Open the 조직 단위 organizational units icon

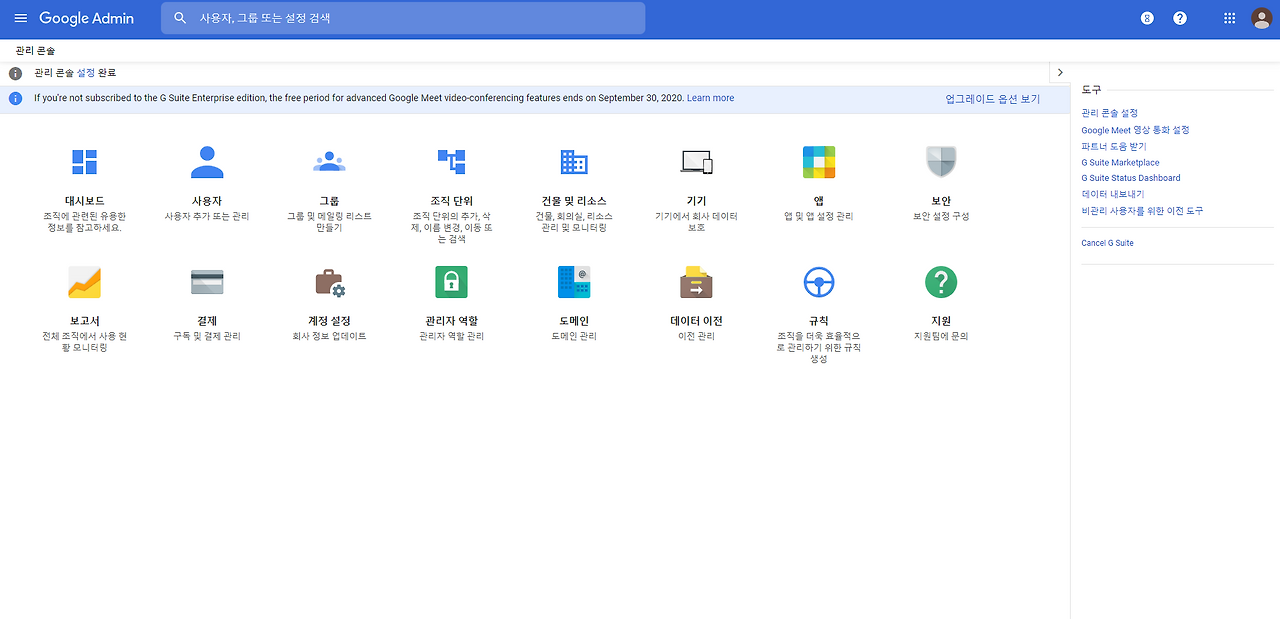click(452, 162)
